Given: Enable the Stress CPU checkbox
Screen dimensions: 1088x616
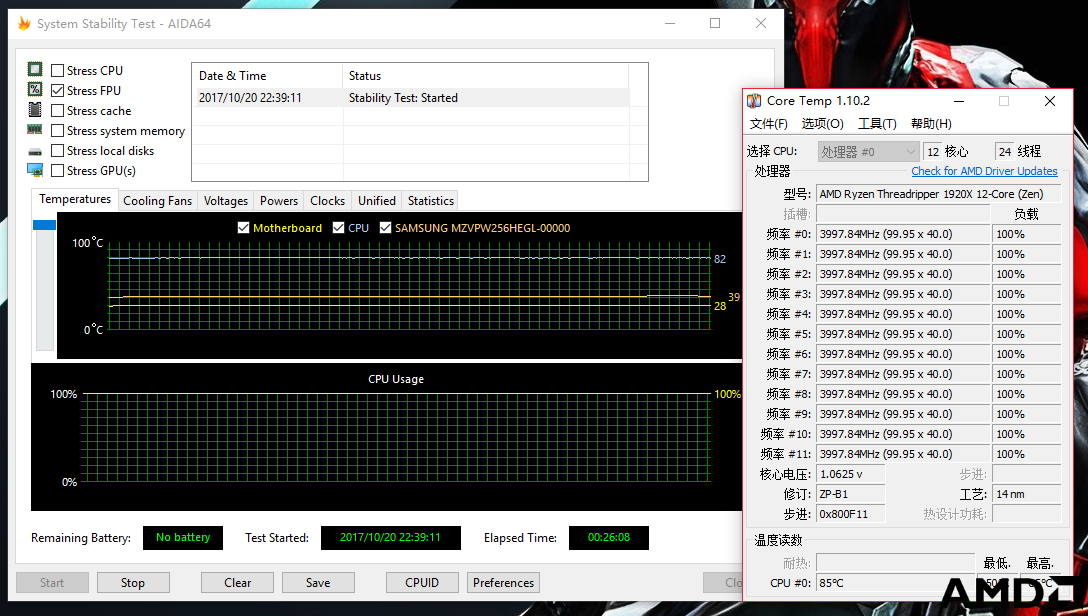Looking at the screenshot, I should point(58,71).
